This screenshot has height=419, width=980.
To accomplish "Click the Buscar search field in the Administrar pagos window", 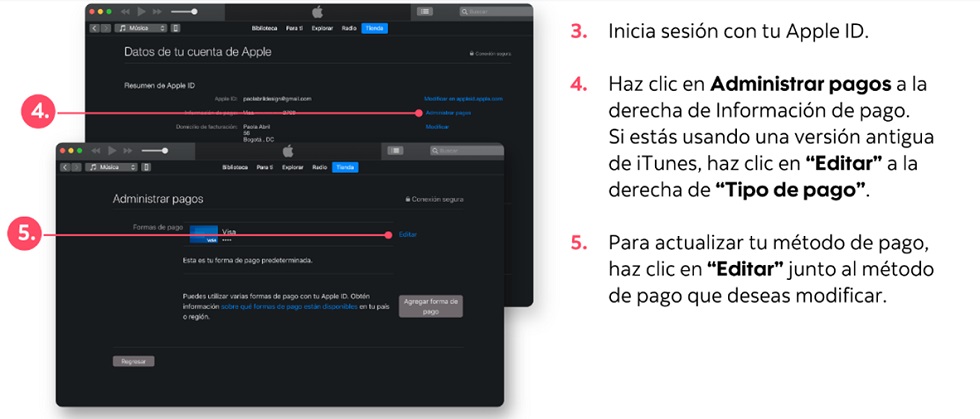I will (x=466, y=151).
